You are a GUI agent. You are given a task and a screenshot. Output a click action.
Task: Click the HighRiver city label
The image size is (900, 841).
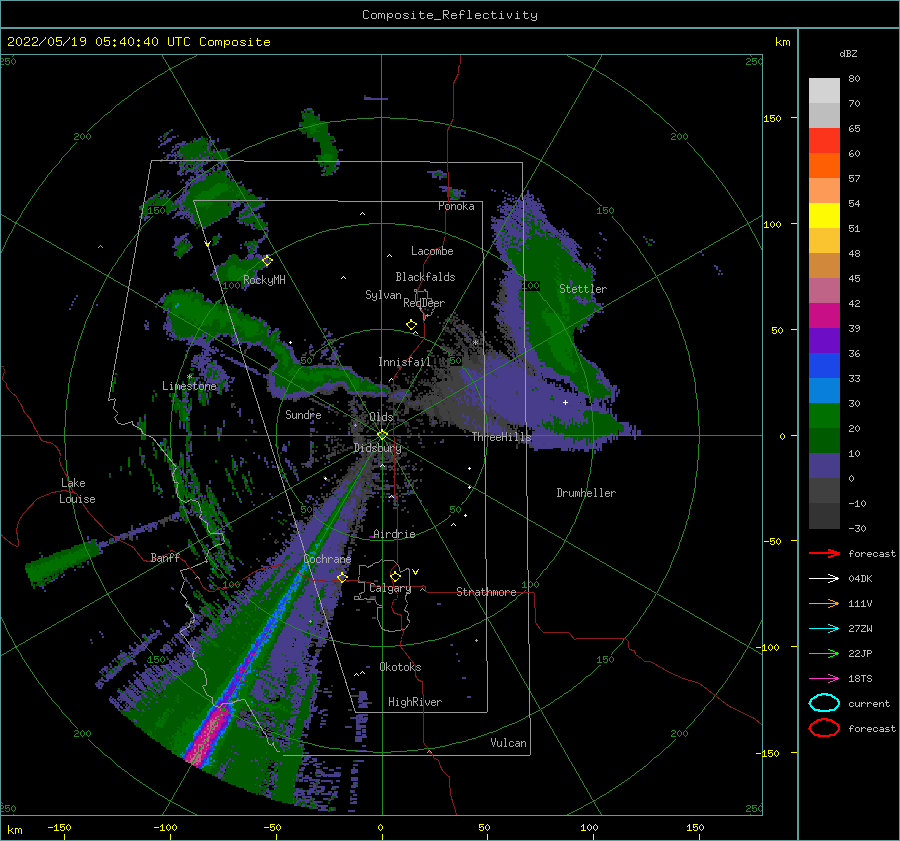[x=415, y=702]
